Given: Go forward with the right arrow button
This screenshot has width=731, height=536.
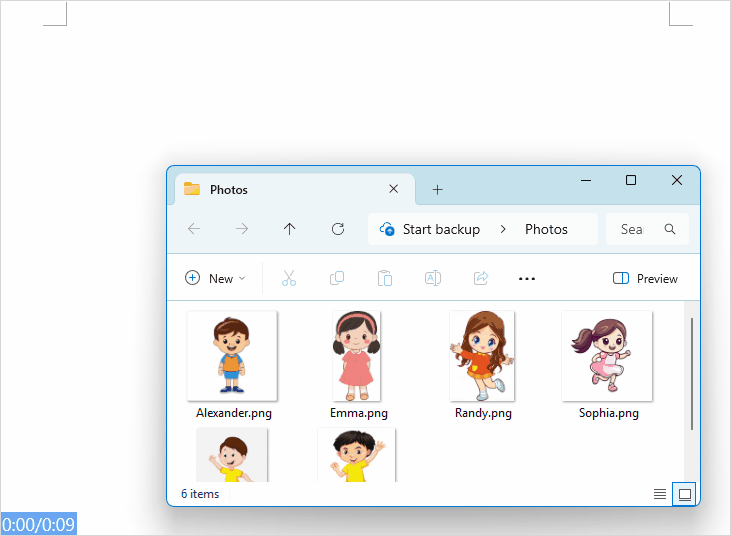Looking at the screenshot, I should click(x=241, y=229).
